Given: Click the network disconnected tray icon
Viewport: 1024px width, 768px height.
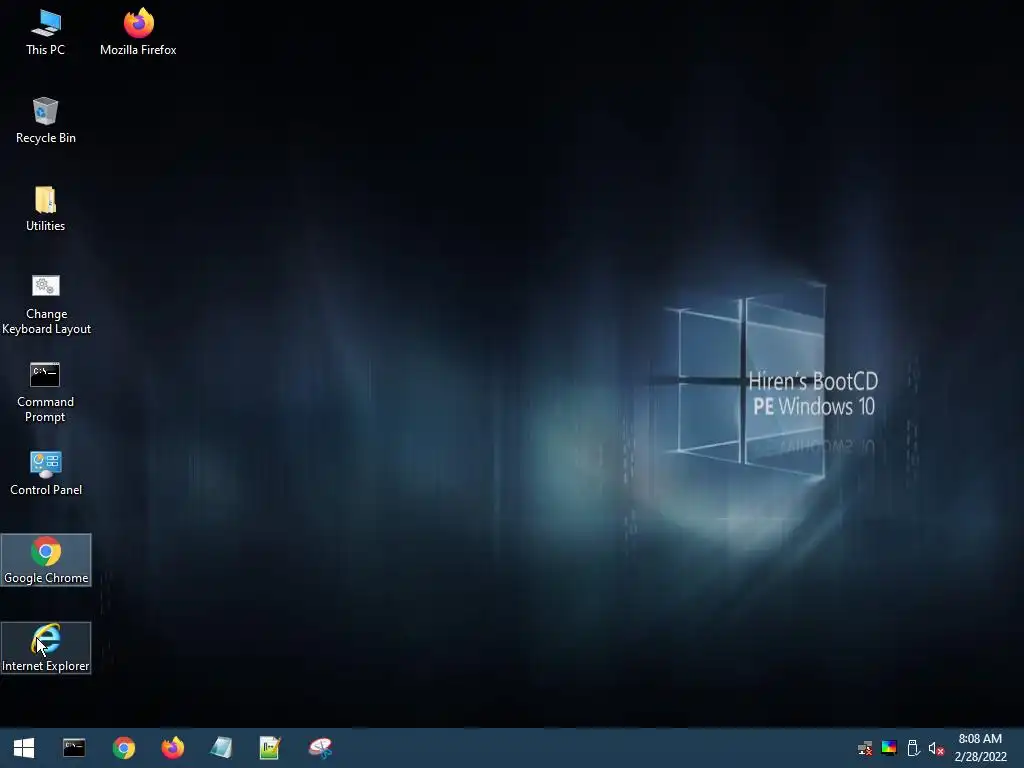Looking at the screenshot, I should tap(865, 748).
